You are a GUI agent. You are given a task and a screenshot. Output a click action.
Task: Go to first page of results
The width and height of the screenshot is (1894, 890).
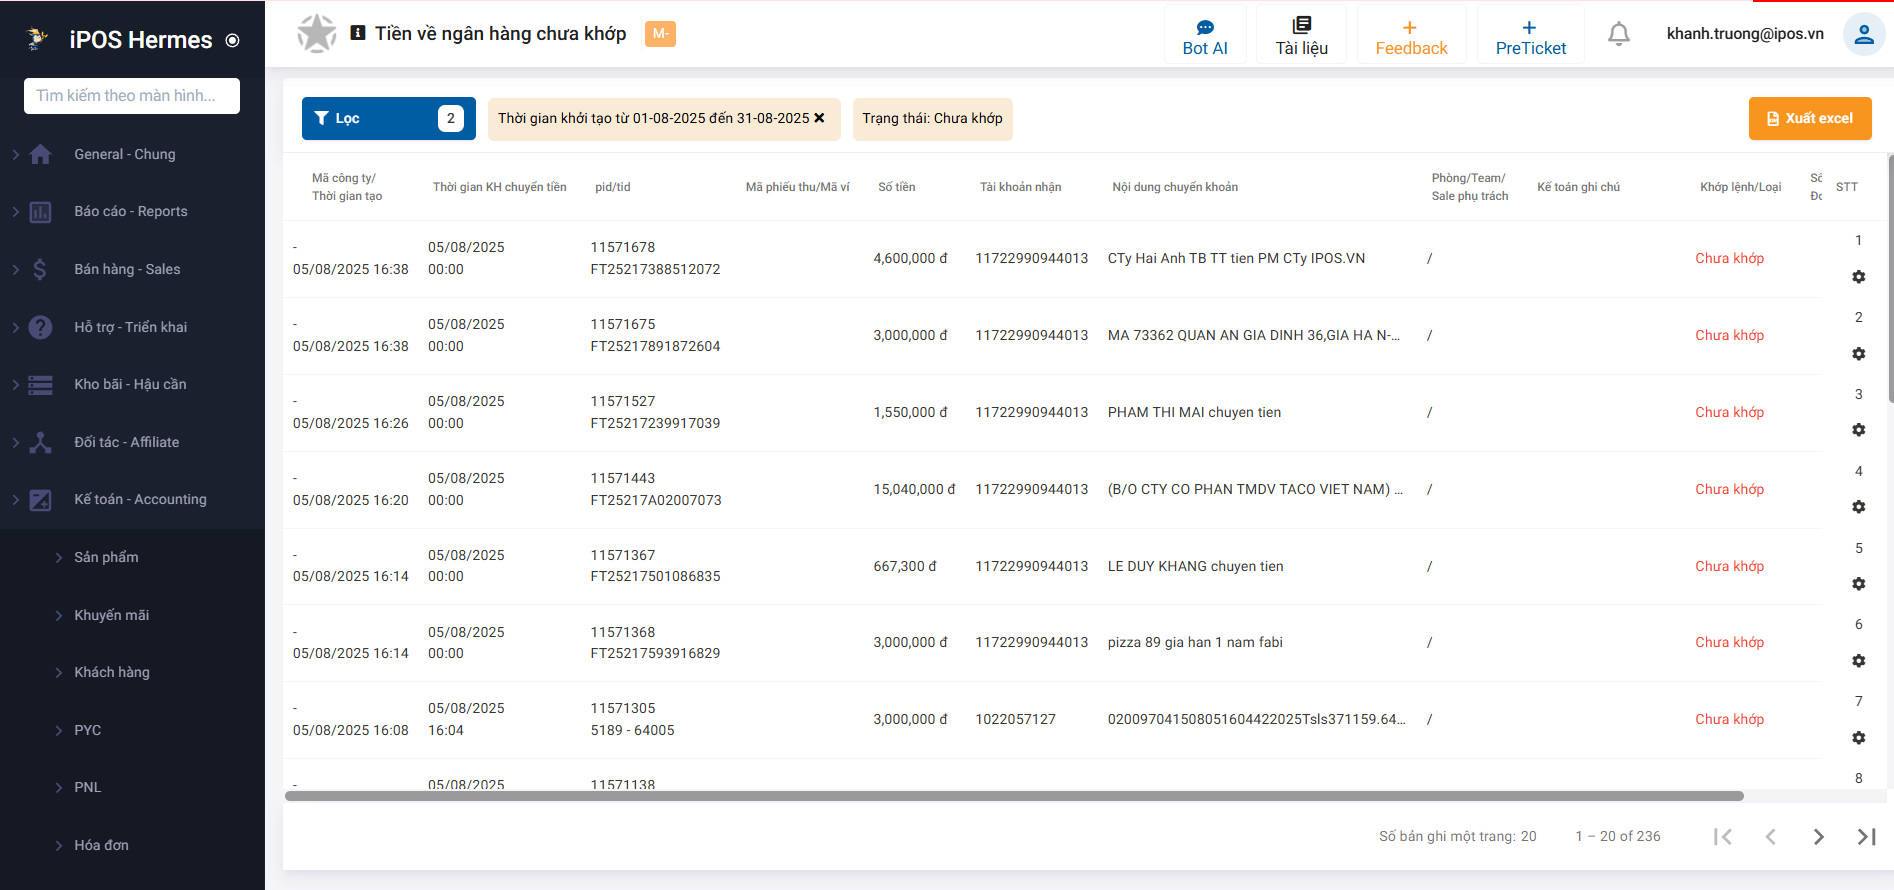tap(1722, 837)
